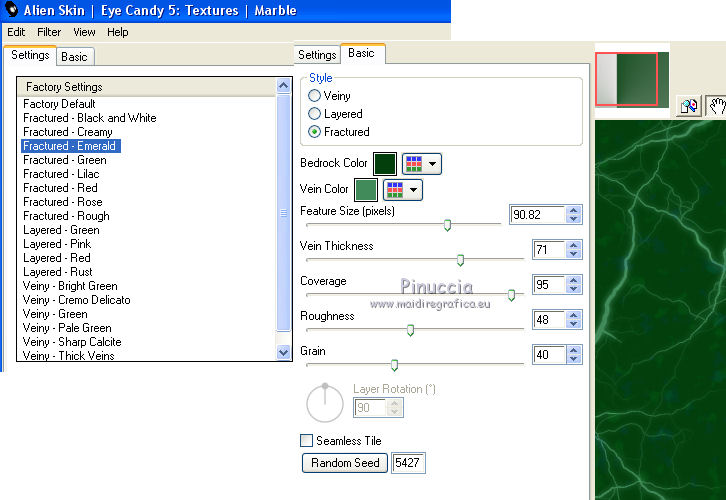The image size is (726, 500).
Task: Select Fractured - Lilac preset
Action: [x=61, y=174]
